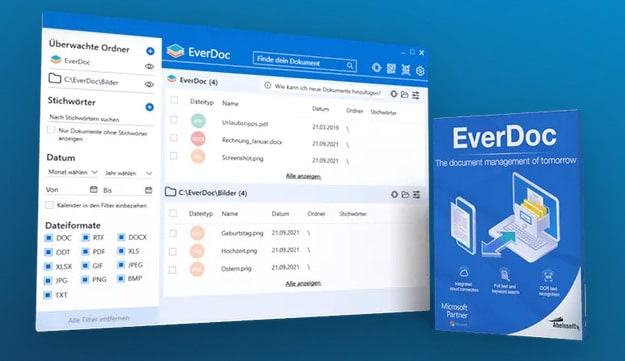Add a new watched folder with plus icon
The height and width of the screenshot is (361, 625).
150,51
